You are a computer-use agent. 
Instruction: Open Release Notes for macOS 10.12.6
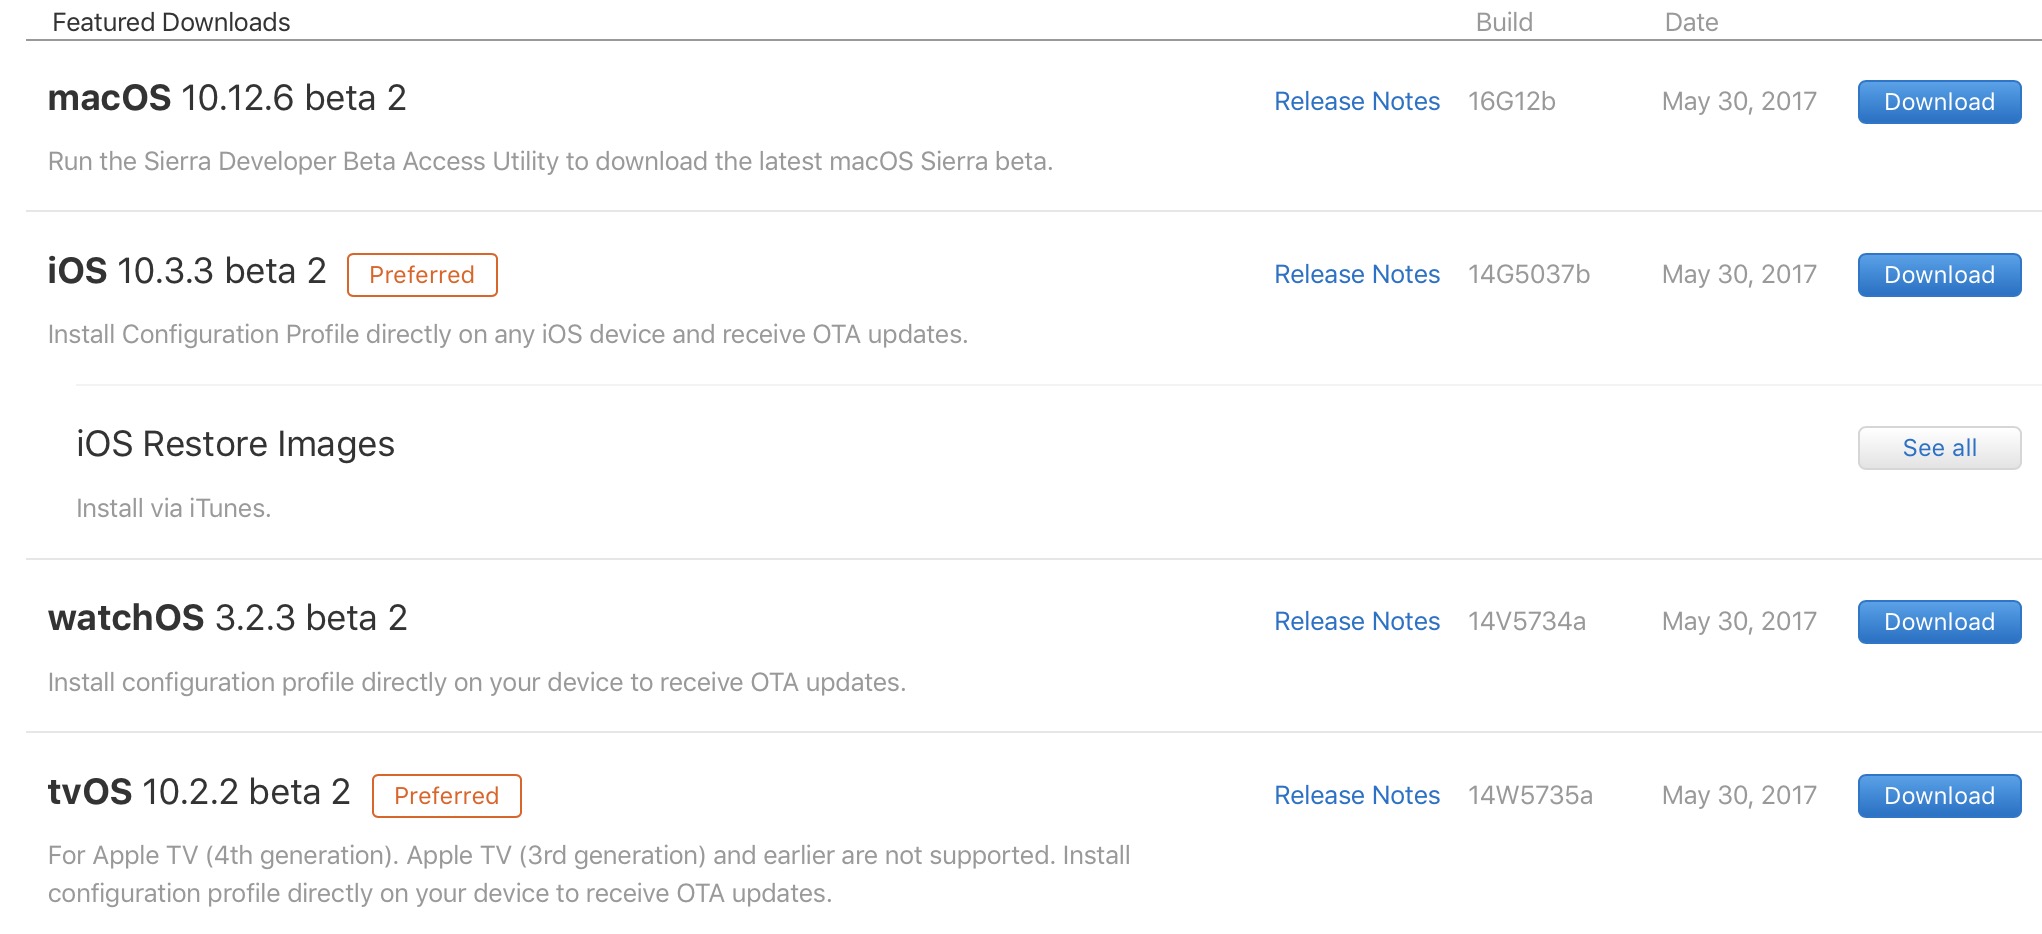[1356, 101]
